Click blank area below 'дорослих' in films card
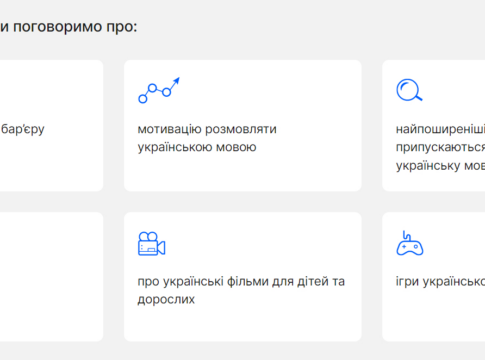Viewport: 485px width, 360px height. tap(243, 323)
